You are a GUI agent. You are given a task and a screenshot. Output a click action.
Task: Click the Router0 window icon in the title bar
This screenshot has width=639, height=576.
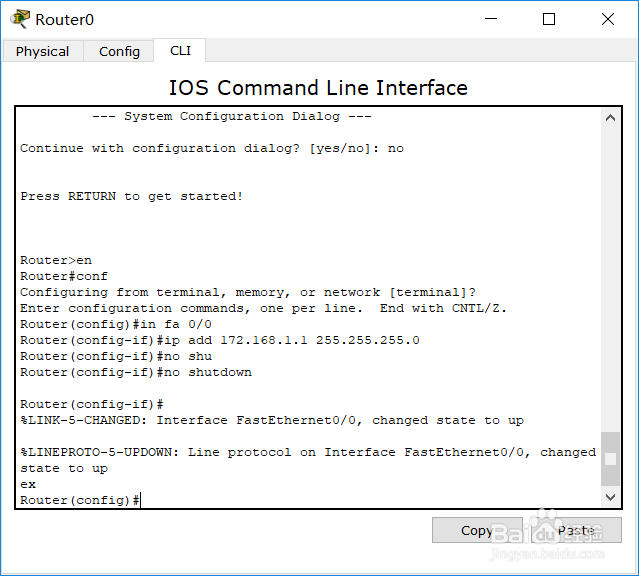pos(20,19)
